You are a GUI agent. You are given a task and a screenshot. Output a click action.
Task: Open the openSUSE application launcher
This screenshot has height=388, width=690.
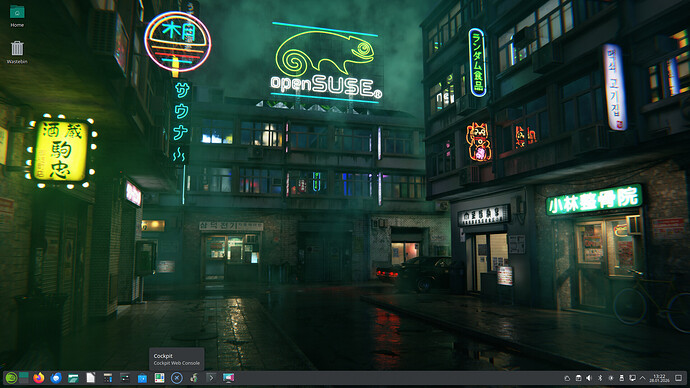tap(11, 378)
